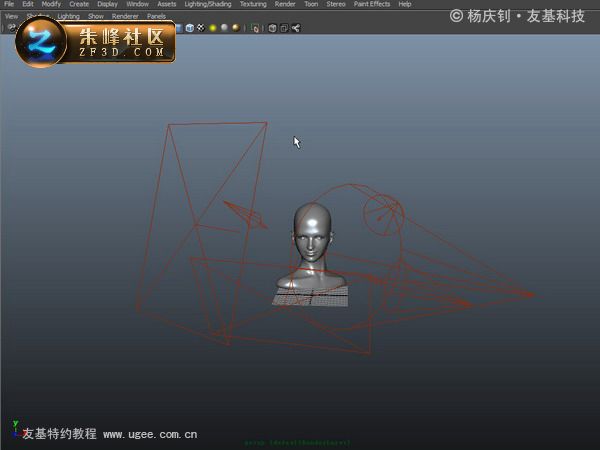Image resolution: width=600 pixels, height=450 pixels.
Task: Toggle the textured checker display icon
Action: click(201, 28)
